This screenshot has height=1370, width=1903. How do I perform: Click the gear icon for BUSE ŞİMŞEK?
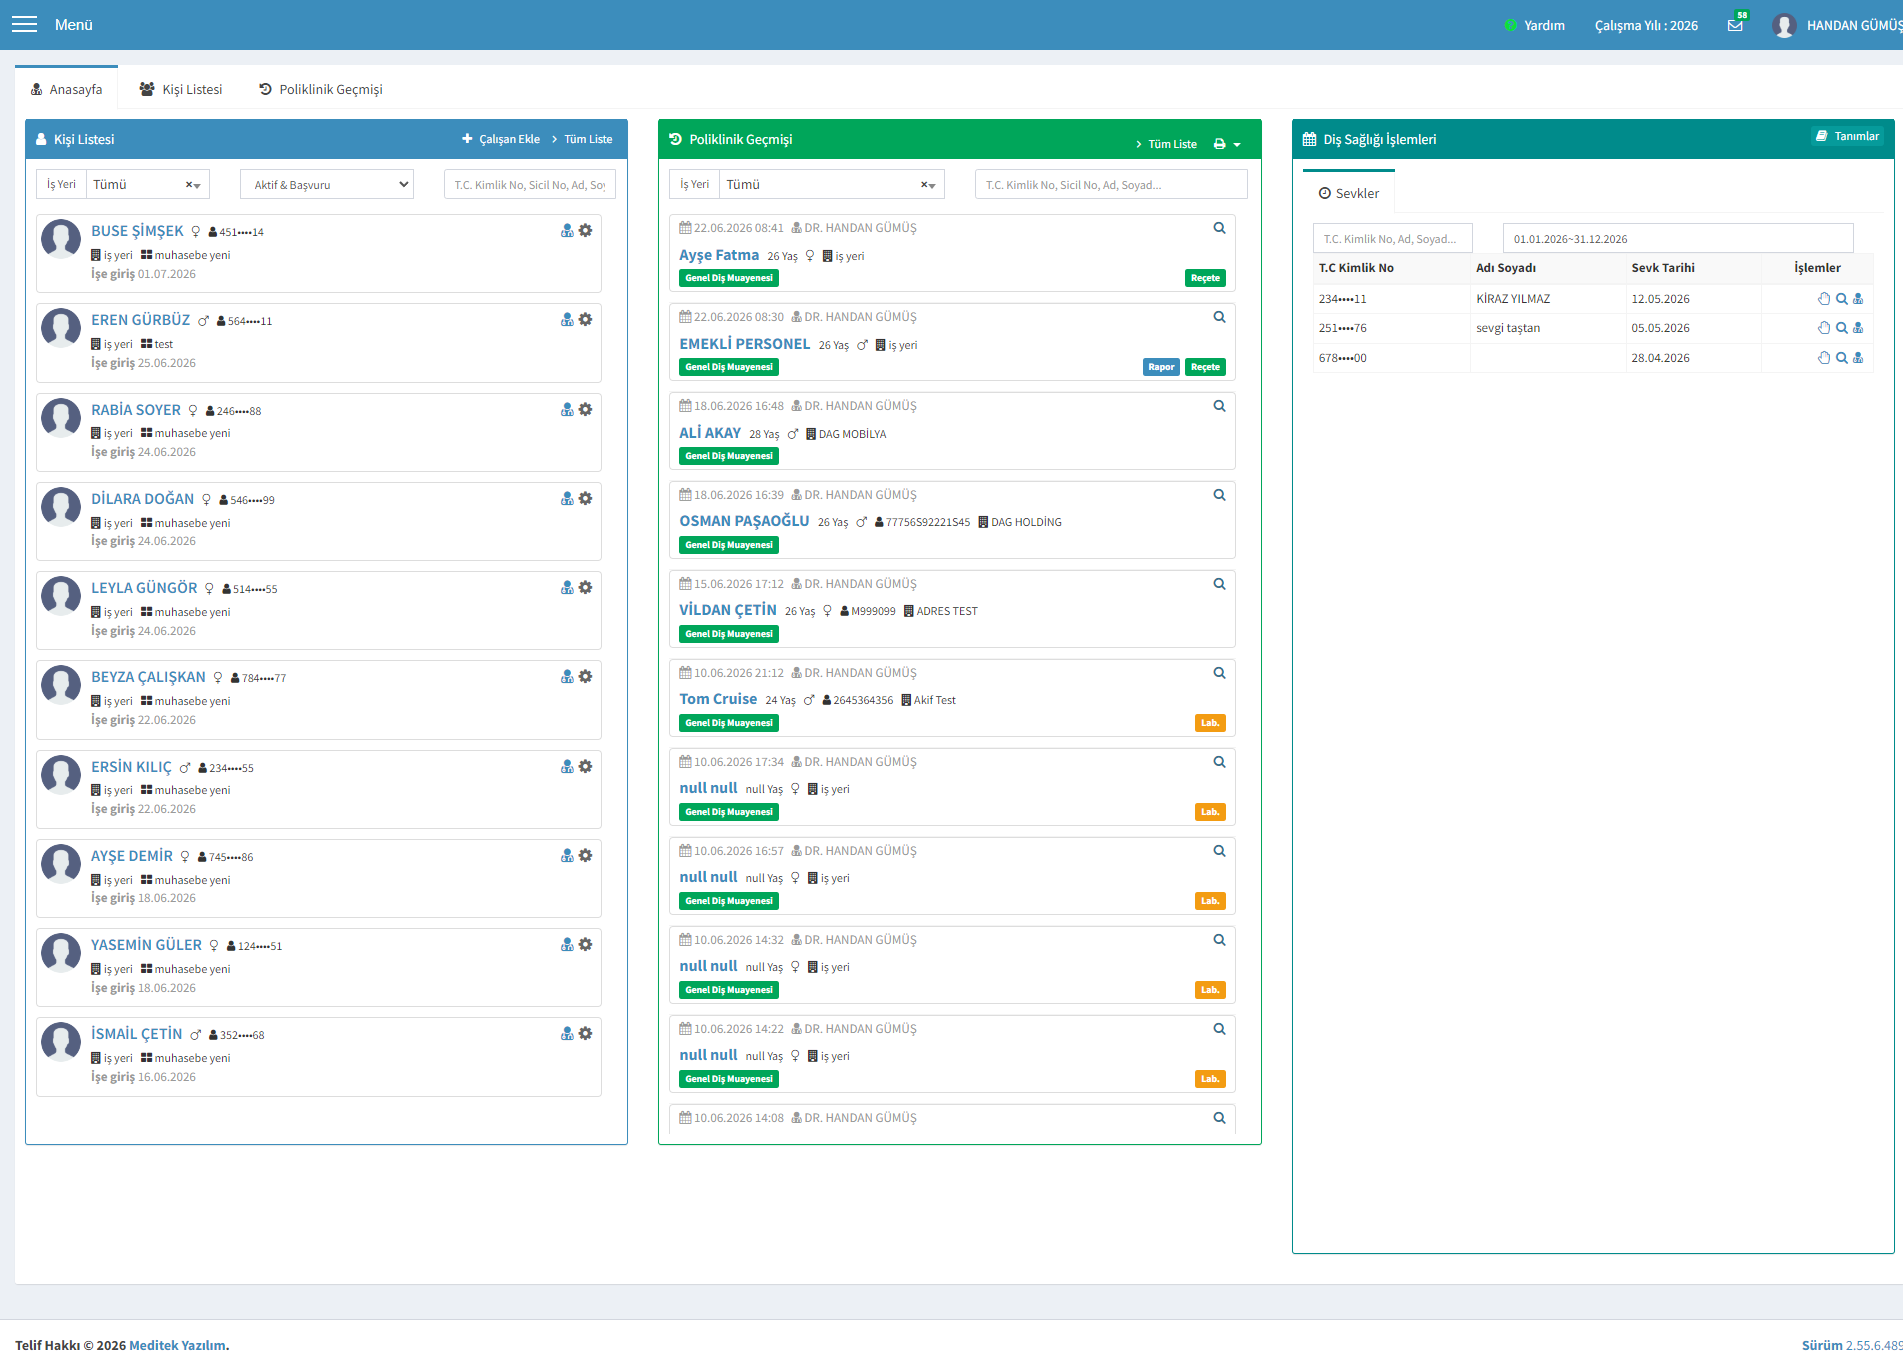click(x=586, y=230)
